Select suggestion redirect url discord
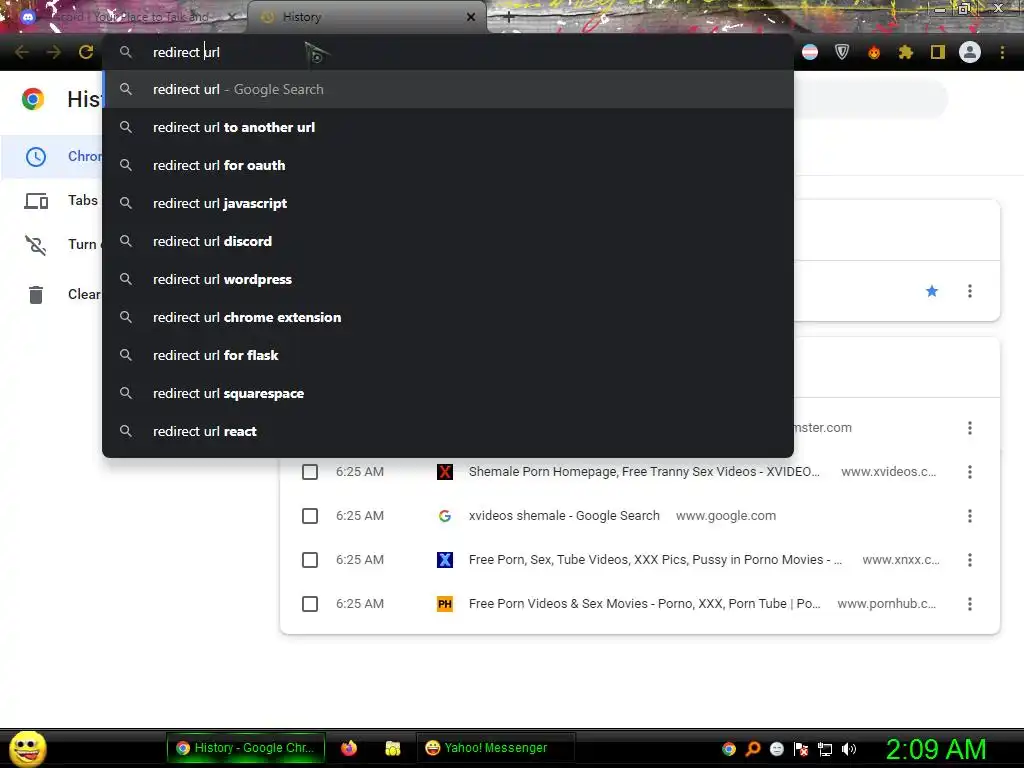 point(448,241)
